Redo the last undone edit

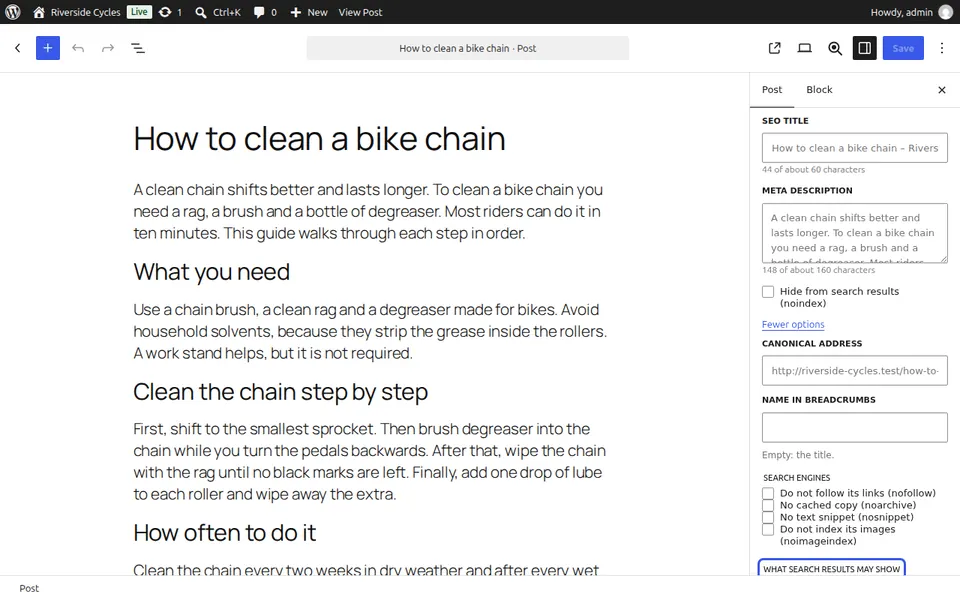tap(108, 48)
